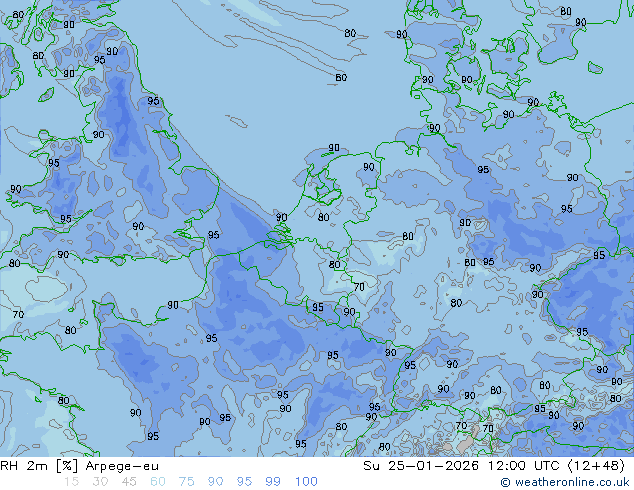Click the "Su 25-01-2026 12:00 UTC (12+48)" timestamp
The height and width of the screenshot is (490, 634).
[494, 466]
